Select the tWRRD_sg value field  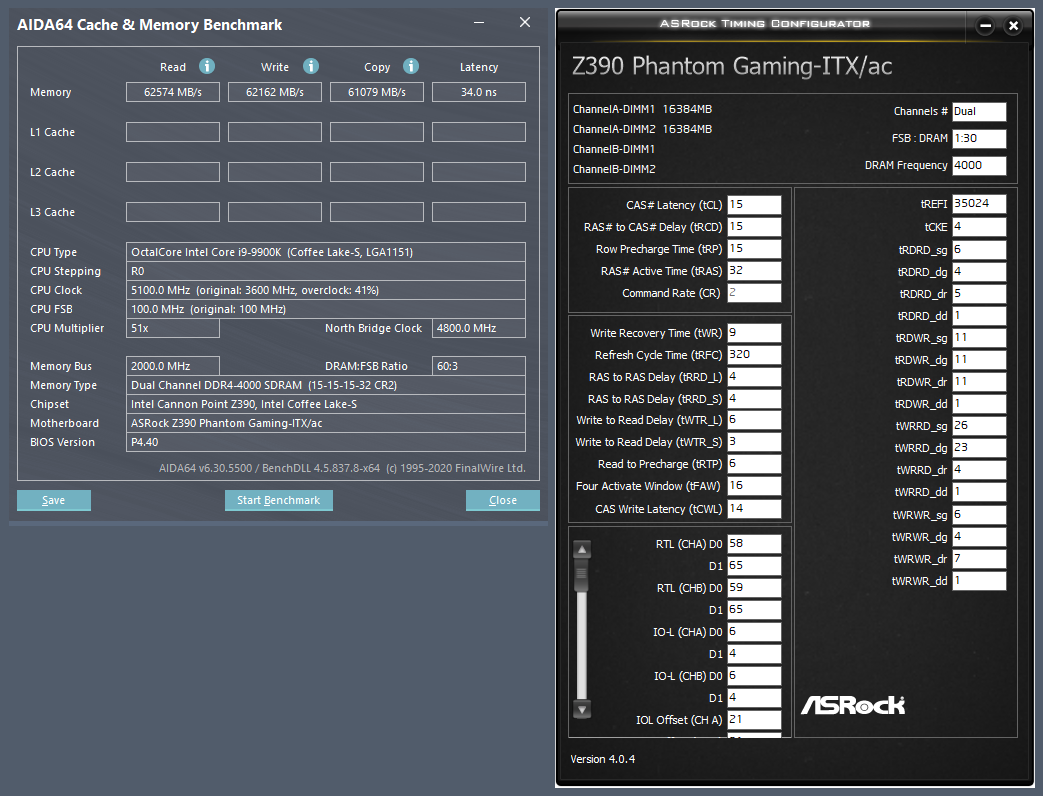click(x=979, y=426)
